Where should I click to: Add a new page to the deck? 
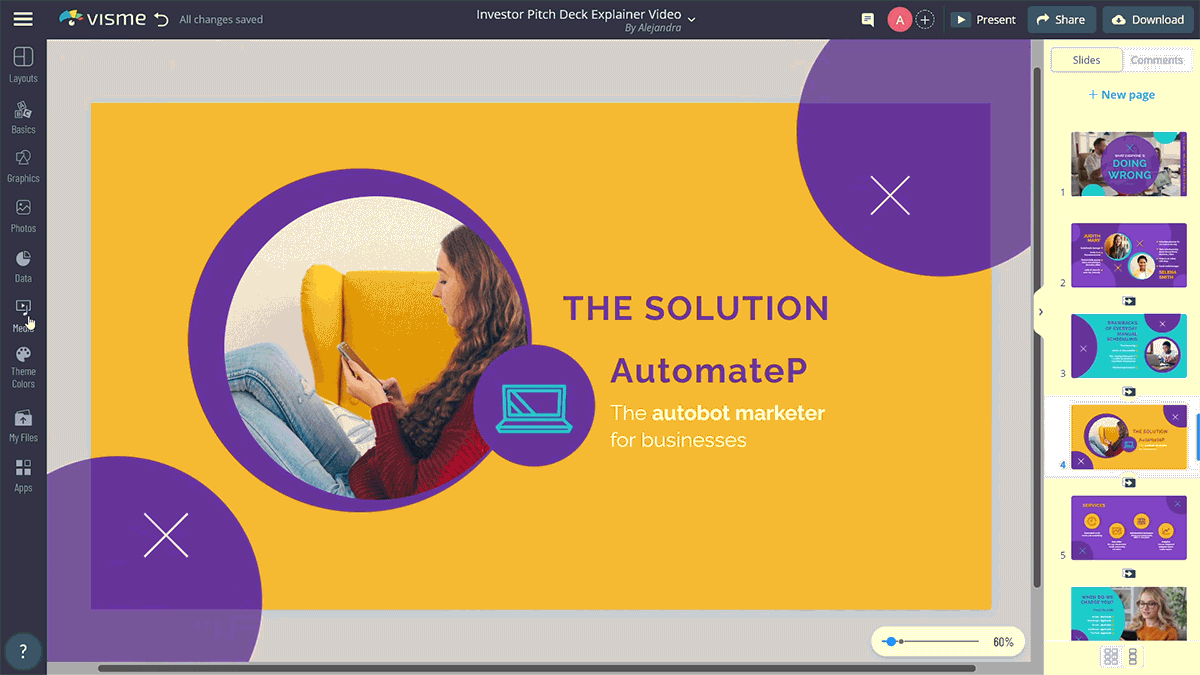tap(1121, 95)
